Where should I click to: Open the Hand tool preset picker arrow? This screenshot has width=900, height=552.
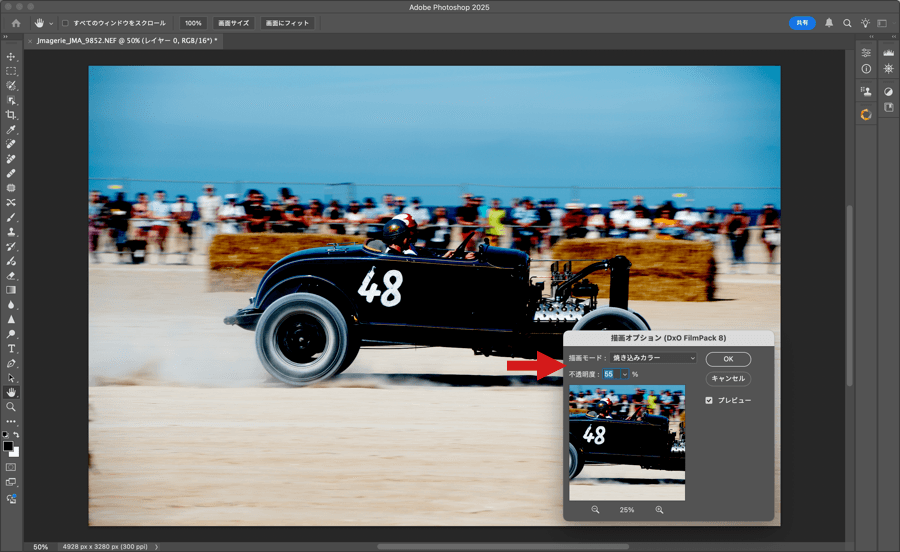click(x=51, y=23)
